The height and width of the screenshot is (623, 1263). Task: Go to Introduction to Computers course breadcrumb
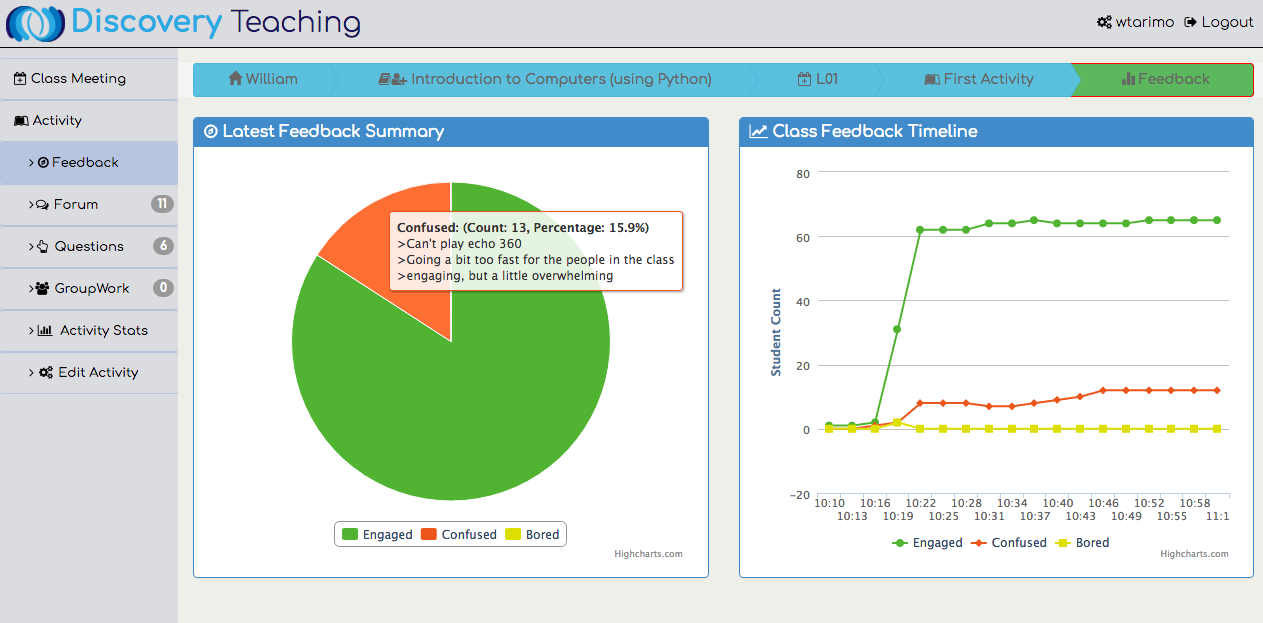click(x=545, y=79)
